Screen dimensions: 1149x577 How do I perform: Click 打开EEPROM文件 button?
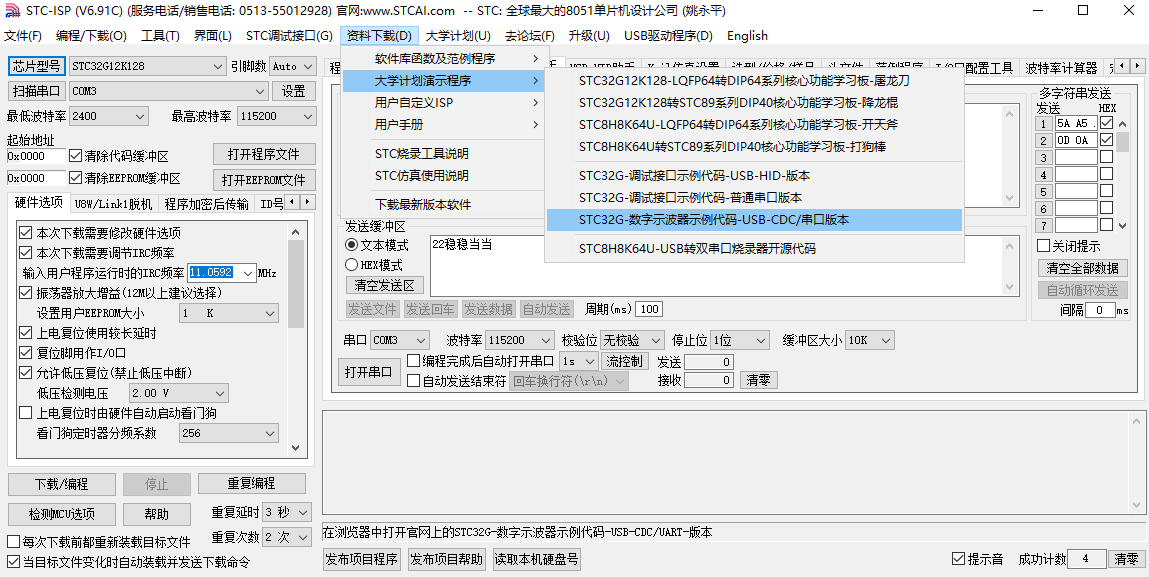[x=264, y=180]
